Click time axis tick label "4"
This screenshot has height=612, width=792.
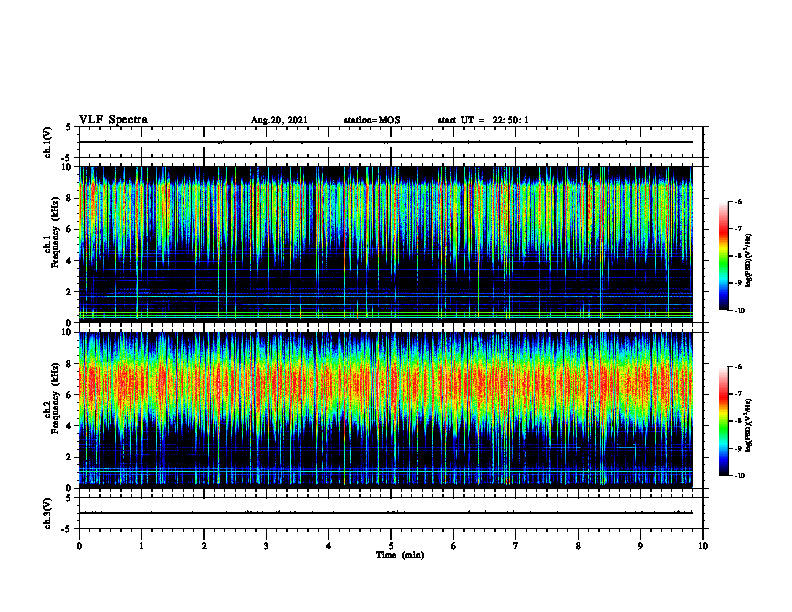tap(328, 546)
